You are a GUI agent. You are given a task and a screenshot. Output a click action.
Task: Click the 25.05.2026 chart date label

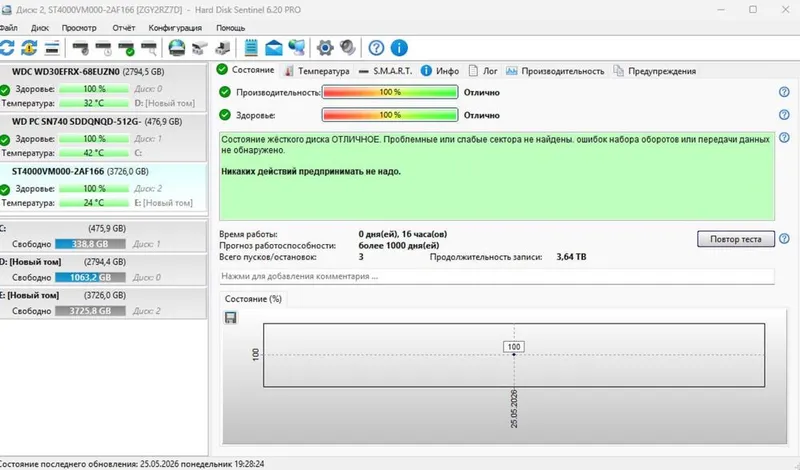coord(514,408)
